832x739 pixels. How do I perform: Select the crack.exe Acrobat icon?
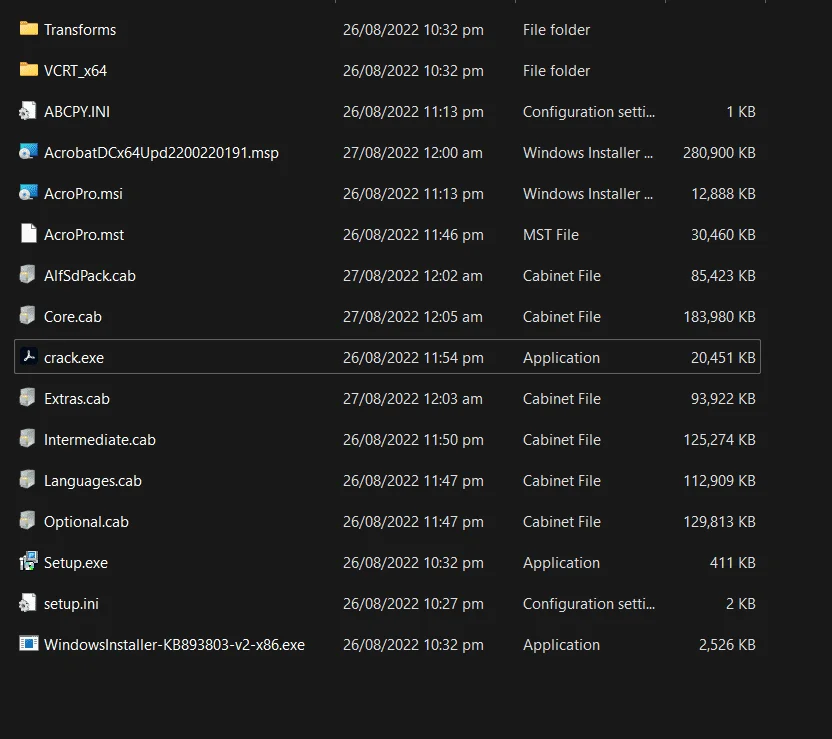click(29, 357)
